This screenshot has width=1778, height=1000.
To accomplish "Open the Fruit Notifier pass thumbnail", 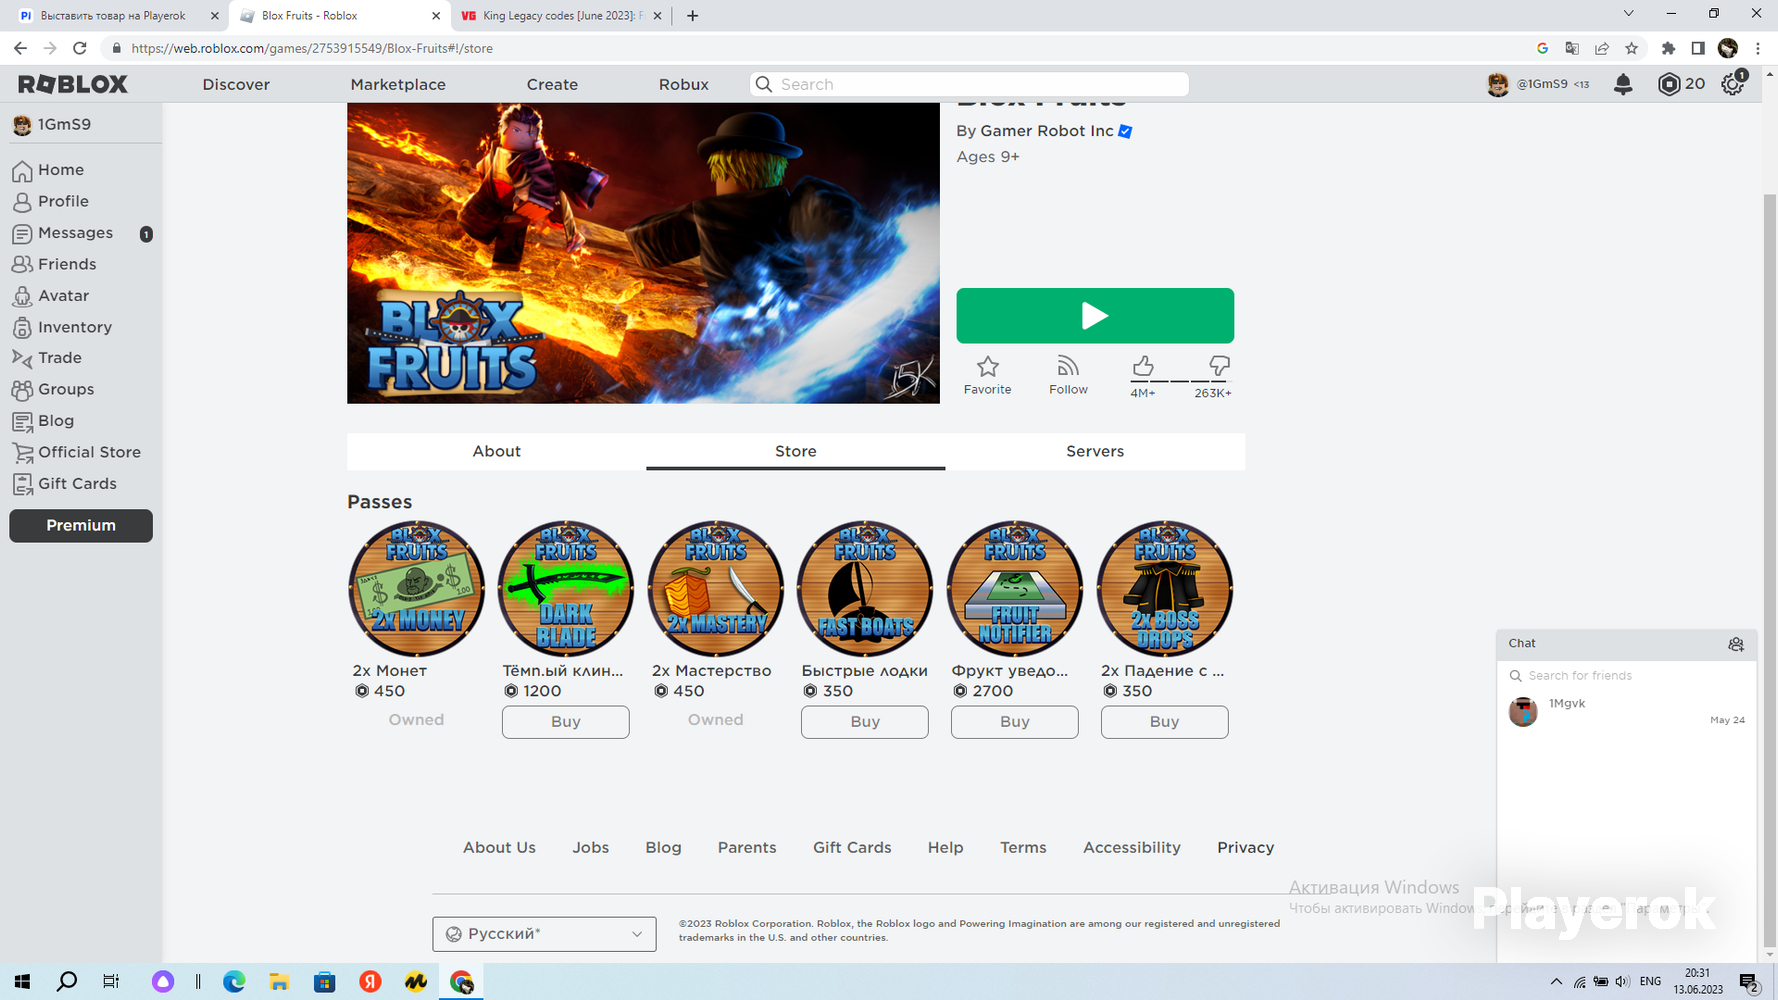I will [x=1014, y=588].
